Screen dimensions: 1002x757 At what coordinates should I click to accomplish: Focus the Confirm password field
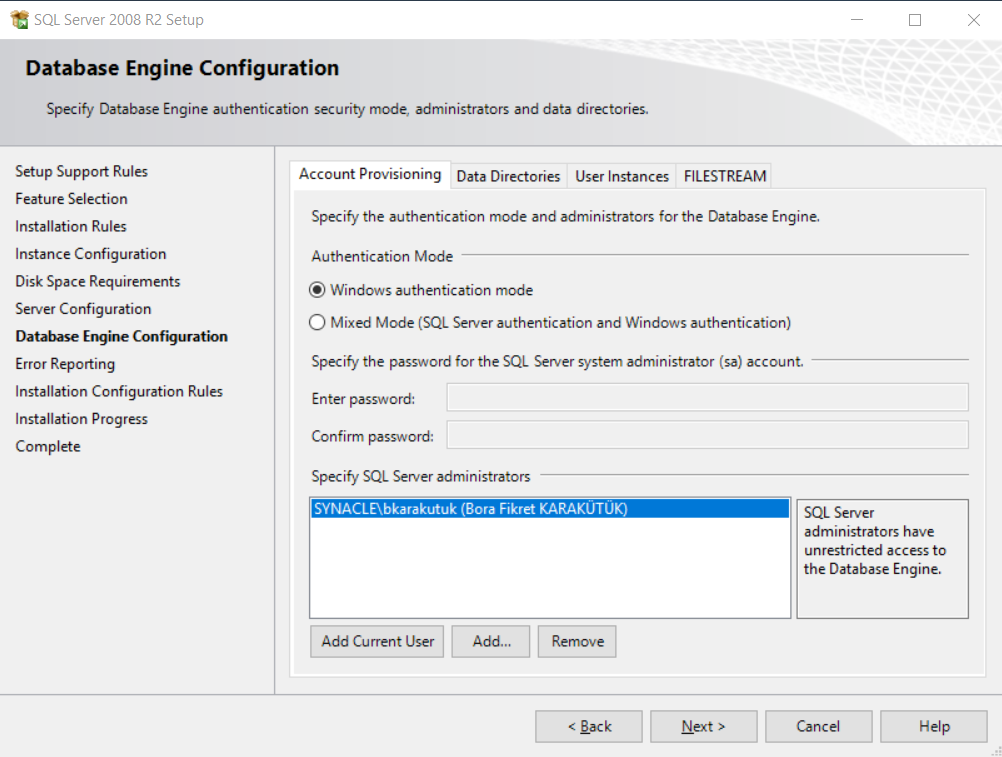707,435
